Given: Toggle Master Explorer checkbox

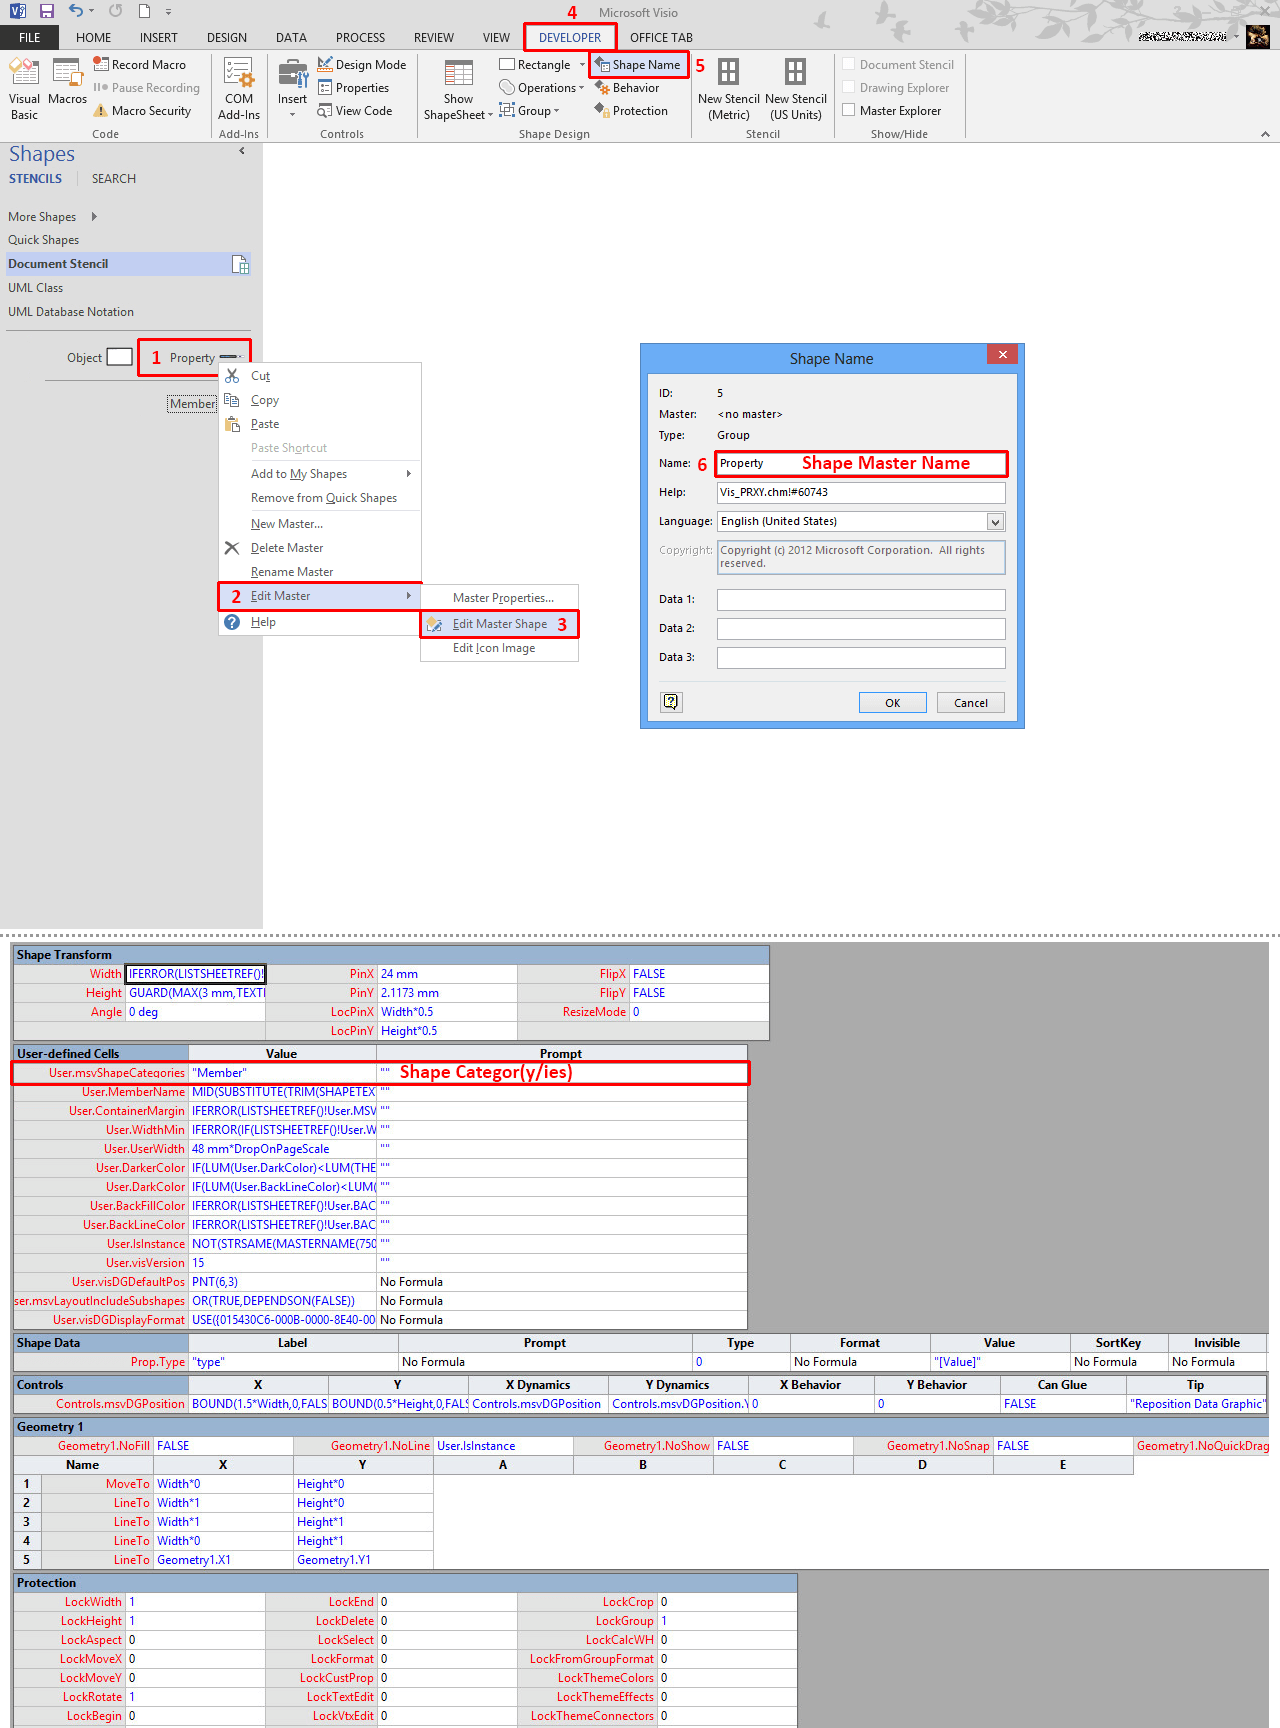Looking at the screenshot, I should pyautogui.click(x=849, y=110).
